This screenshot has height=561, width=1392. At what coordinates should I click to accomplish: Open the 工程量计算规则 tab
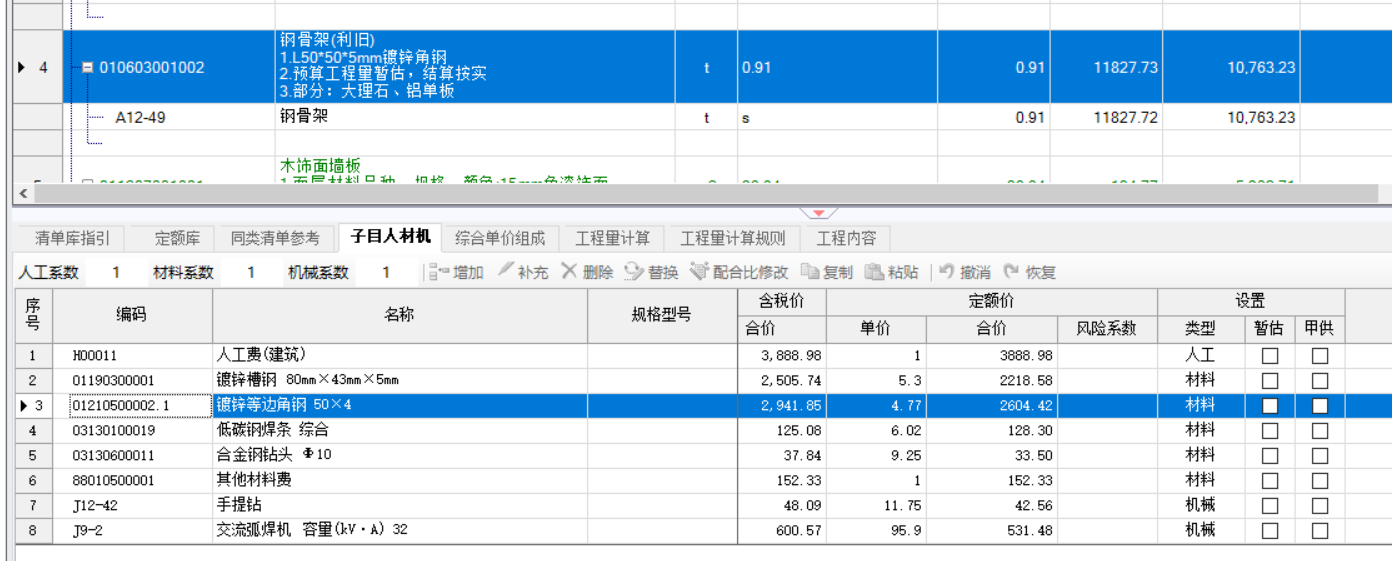point(732,238)
